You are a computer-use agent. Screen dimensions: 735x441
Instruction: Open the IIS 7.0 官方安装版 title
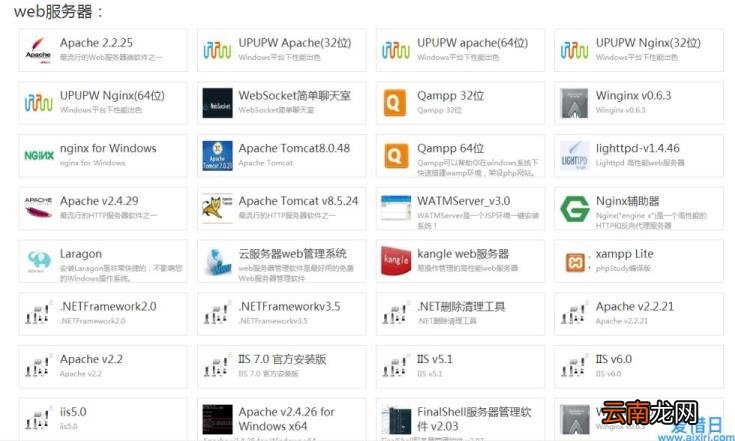pos(282,359)
